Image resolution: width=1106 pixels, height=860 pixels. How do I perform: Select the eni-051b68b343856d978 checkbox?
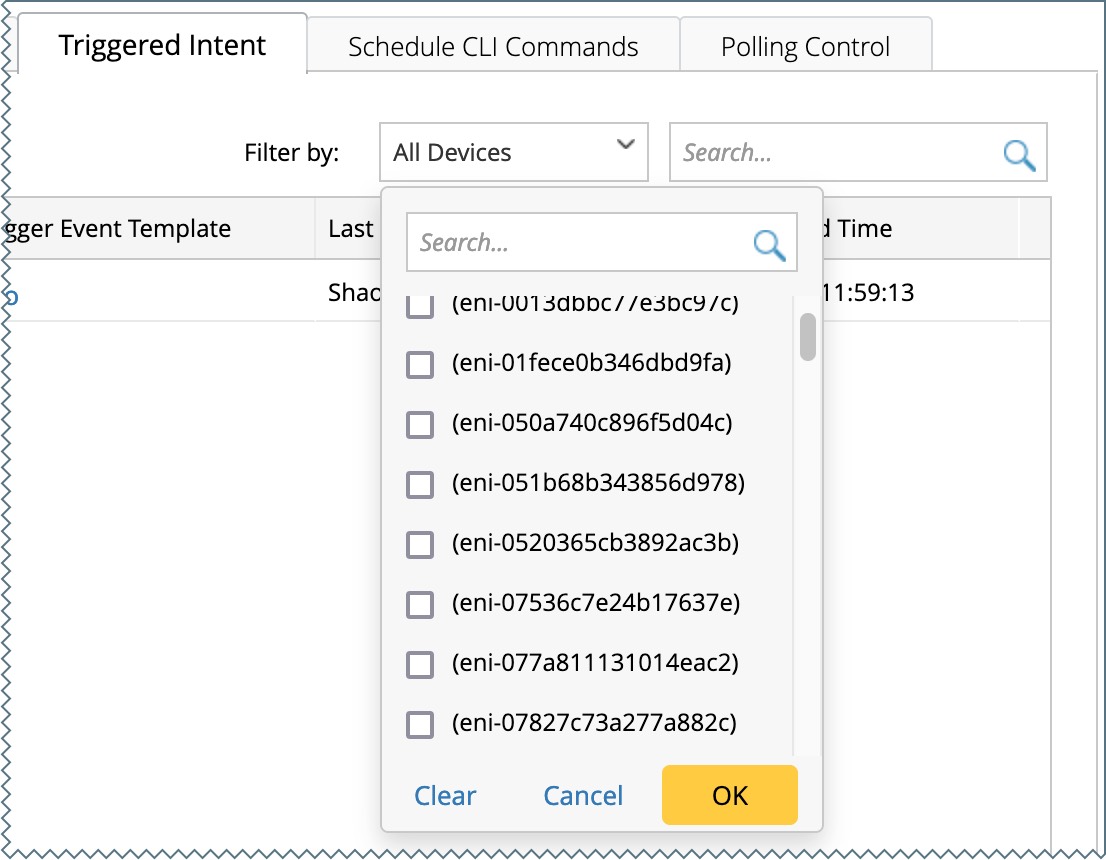(x=420, y=485)
